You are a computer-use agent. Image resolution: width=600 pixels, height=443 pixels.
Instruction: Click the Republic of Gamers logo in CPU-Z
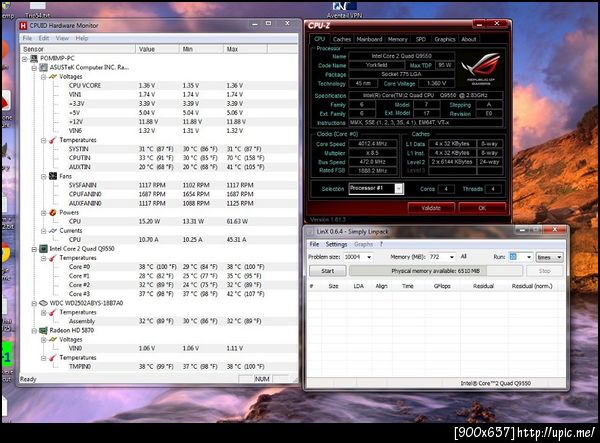tap(481, 69)
